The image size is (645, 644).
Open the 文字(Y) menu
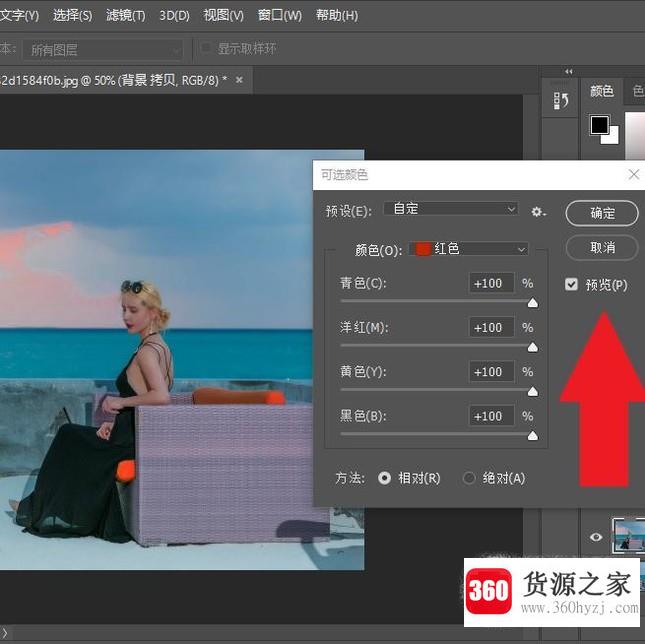[19, 16]
